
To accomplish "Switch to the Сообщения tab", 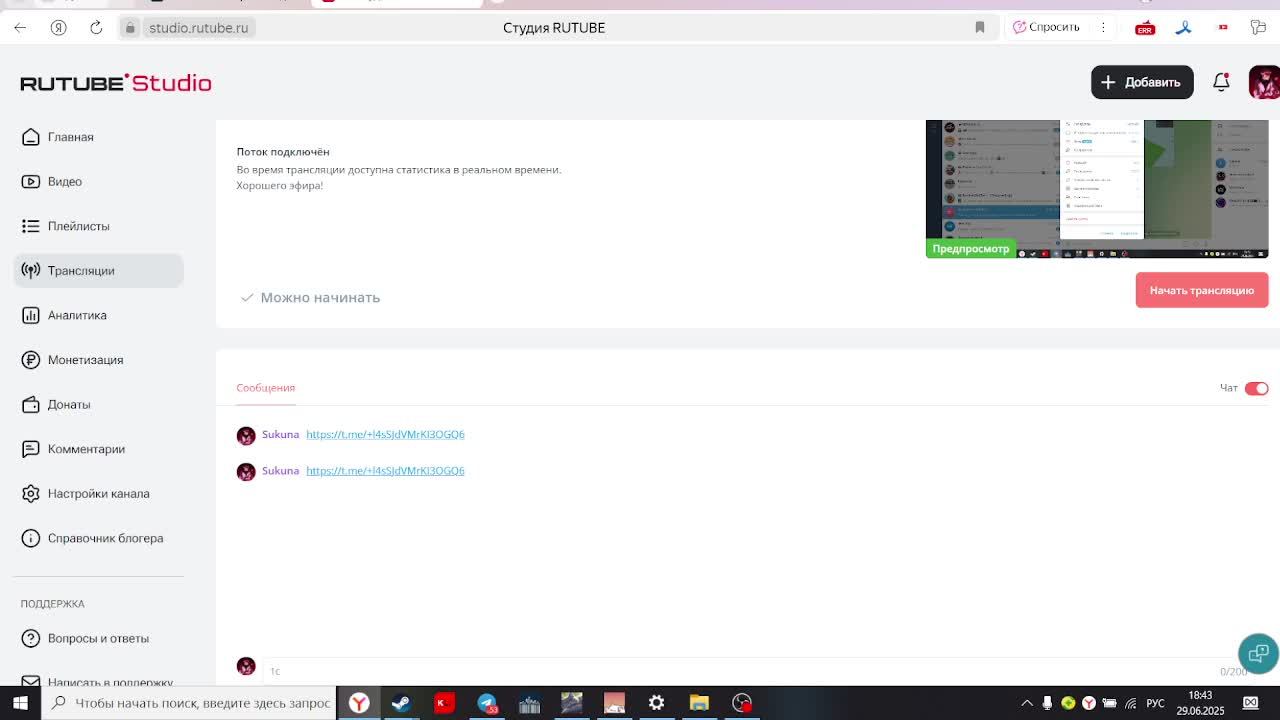I will (x=265, y=388).
